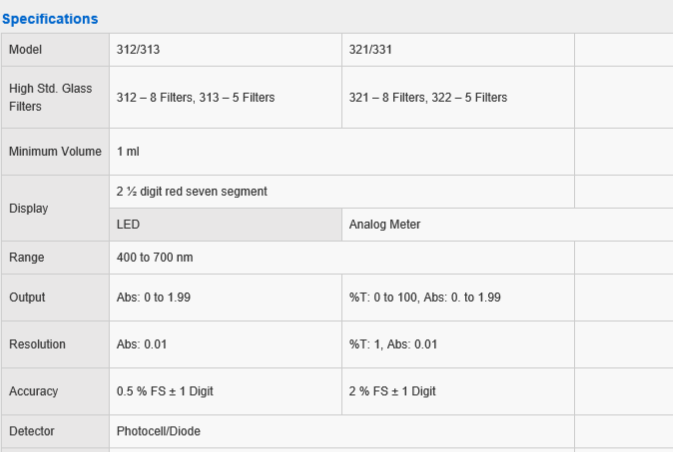Select the Output row label
This screenshot has width=673, height=452.
[55, 297]
